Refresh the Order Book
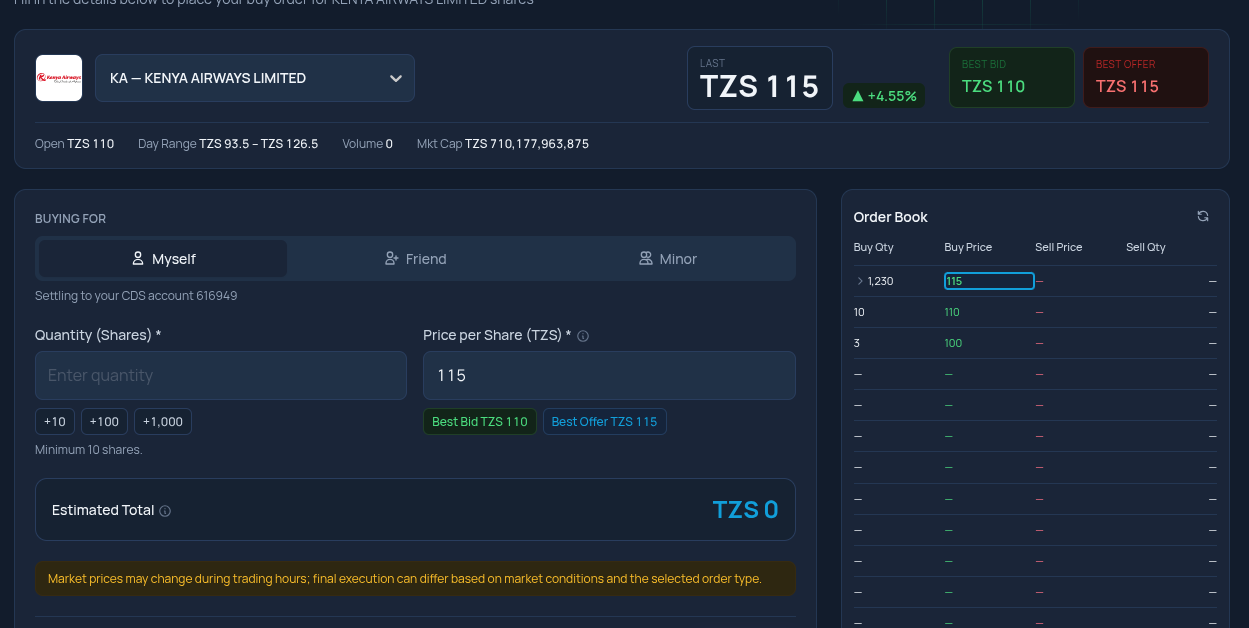 (1203, 216)
